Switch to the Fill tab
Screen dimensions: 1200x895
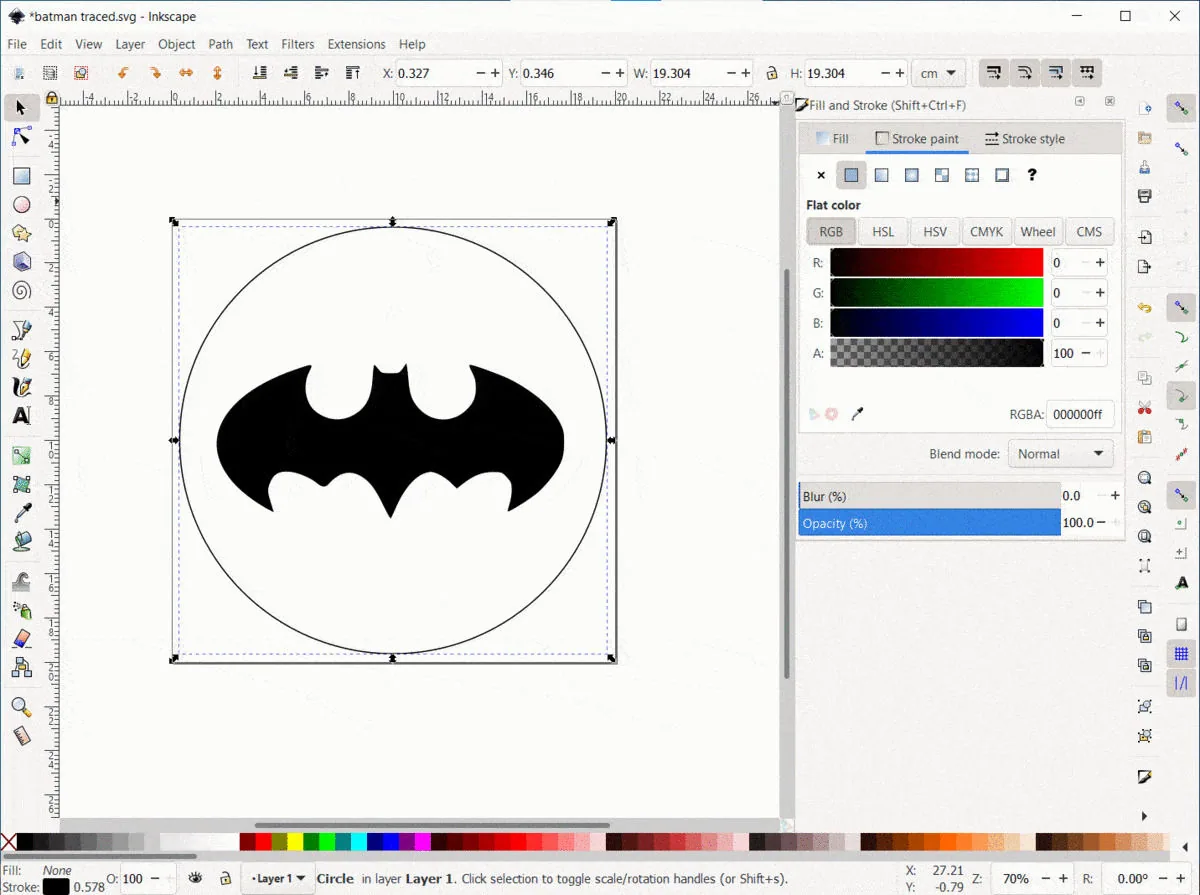pos(832,139)
